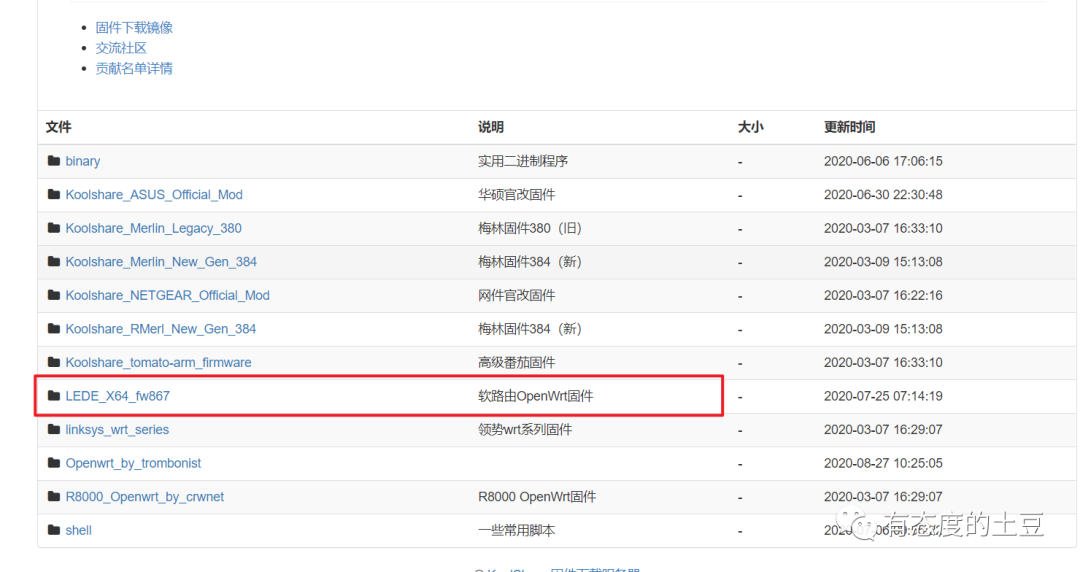1080x572 pixels.
Task: Click folder icon beside Koolshare_tomato-arm_firmware
Action: coord(54,362)
